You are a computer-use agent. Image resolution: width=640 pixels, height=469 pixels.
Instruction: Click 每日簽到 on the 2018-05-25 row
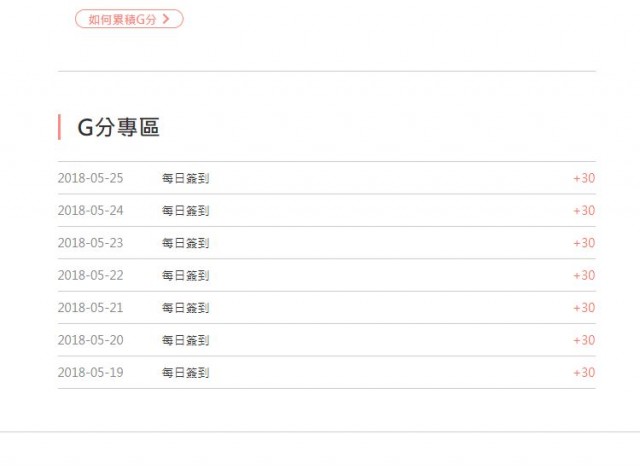coord(185,178)
